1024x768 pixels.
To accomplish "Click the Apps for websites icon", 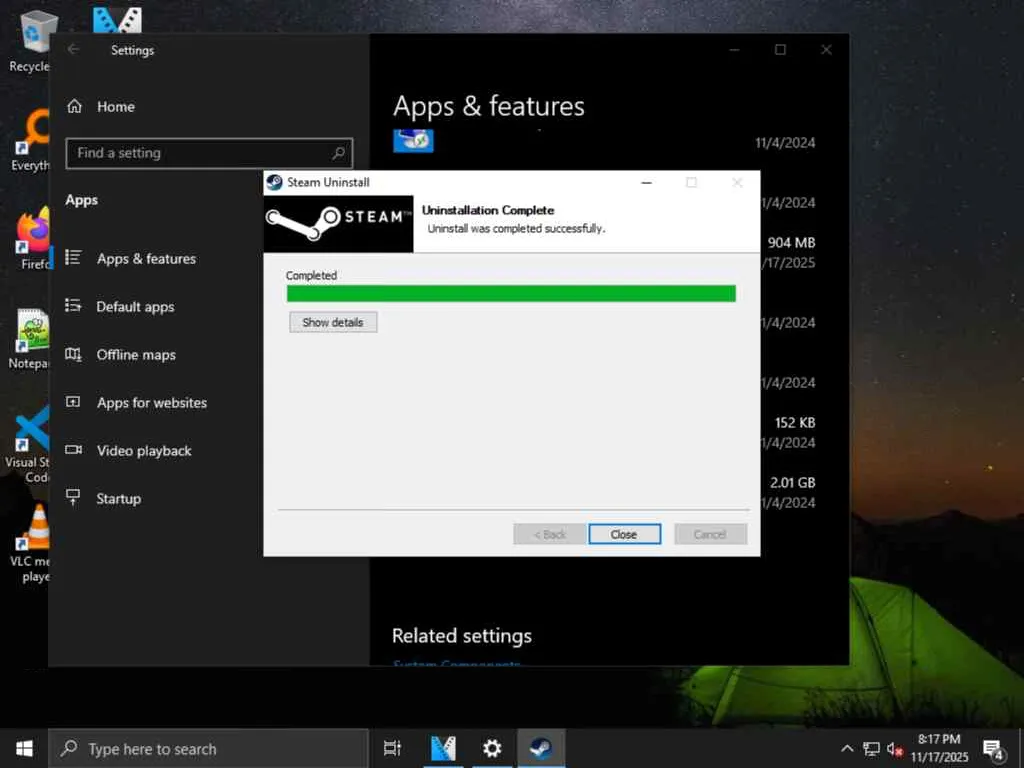I will (74, 402).
